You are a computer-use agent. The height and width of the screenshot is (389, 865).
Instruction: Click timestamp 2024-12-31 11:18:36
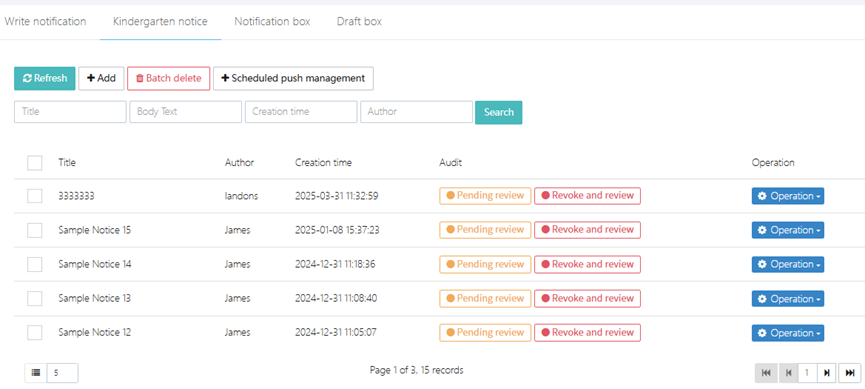pos(335,264)
